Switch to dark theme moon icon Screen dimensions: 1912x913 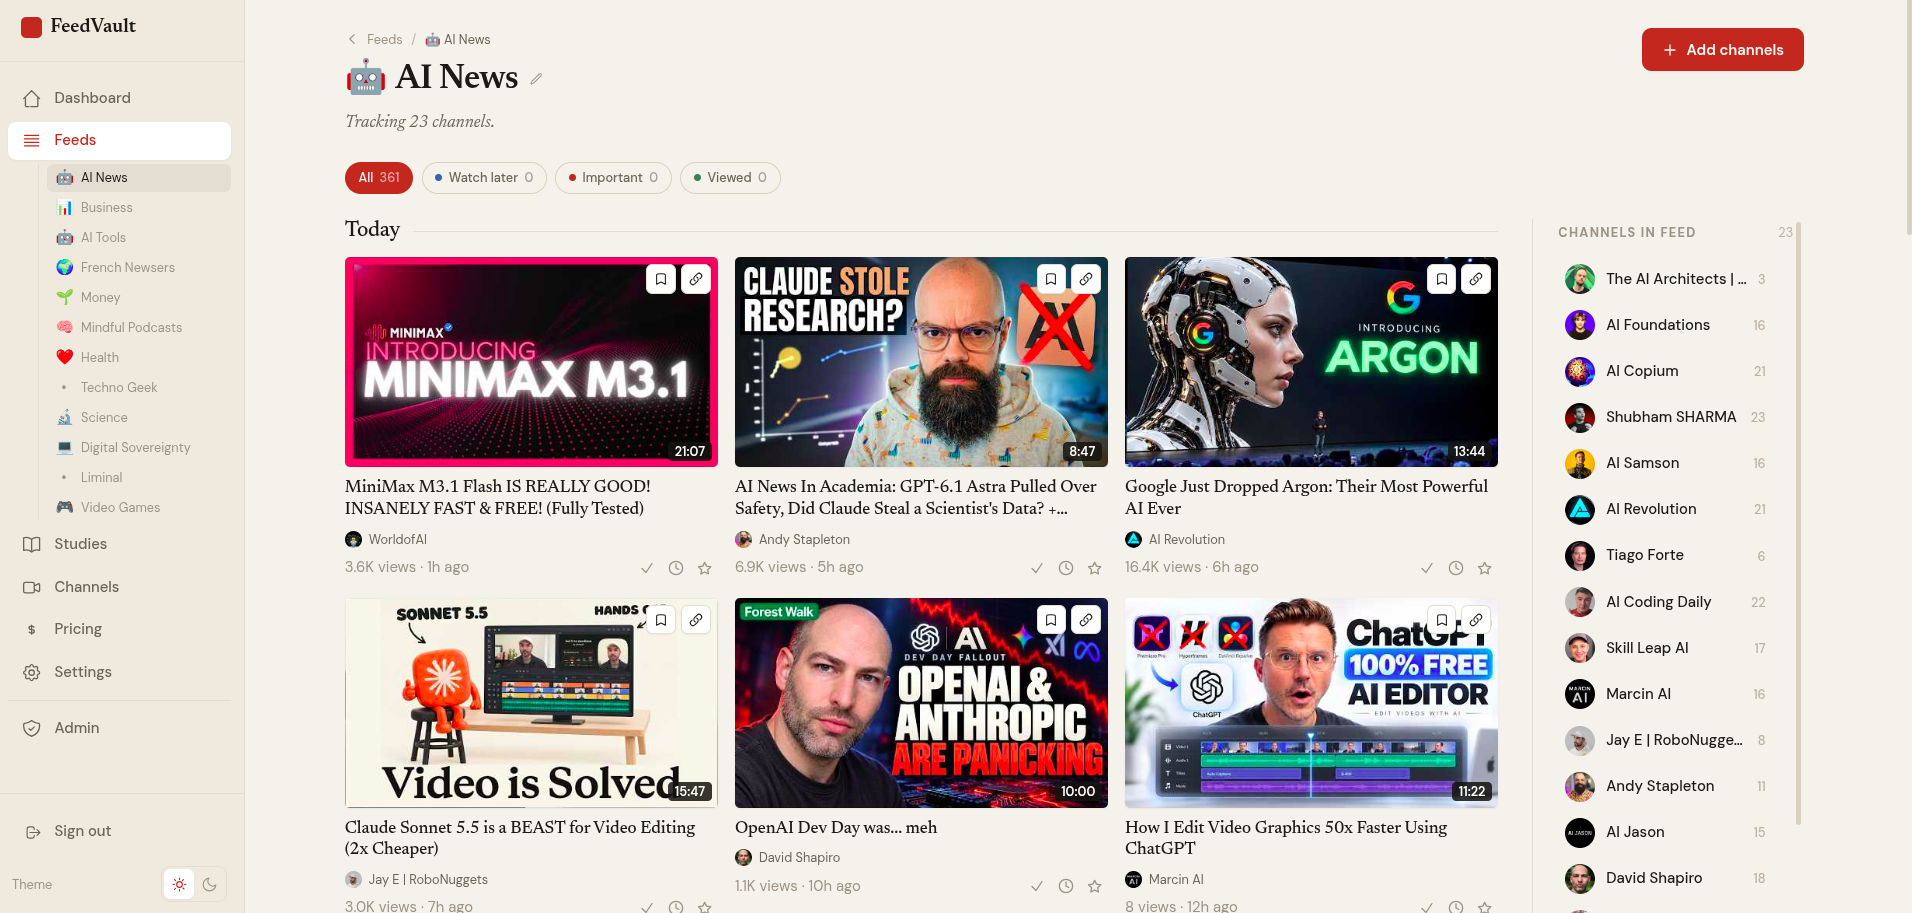pos(210,884)
